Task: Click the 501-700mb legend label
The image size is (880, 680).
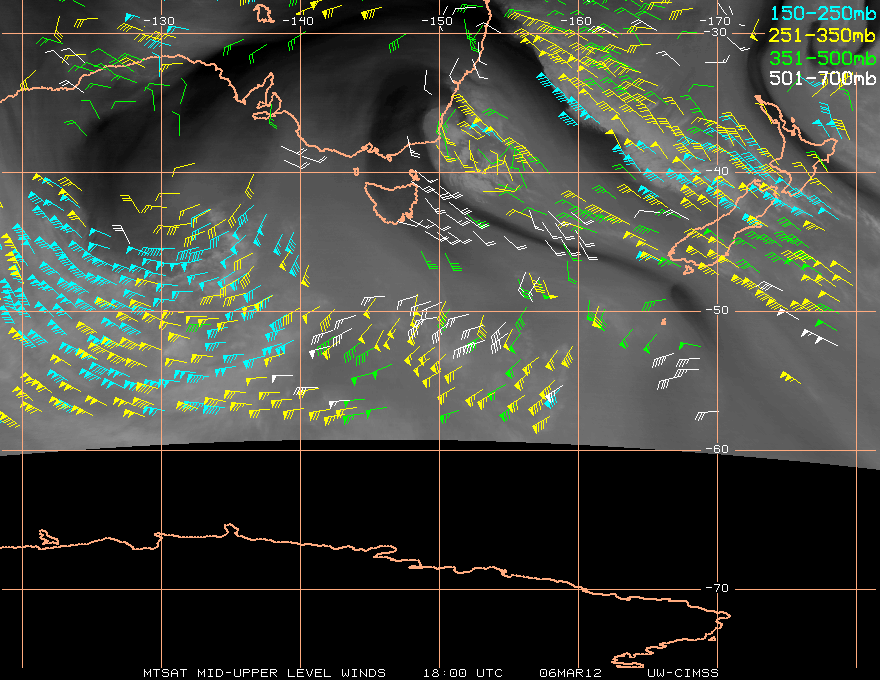Action: (822, 78)
